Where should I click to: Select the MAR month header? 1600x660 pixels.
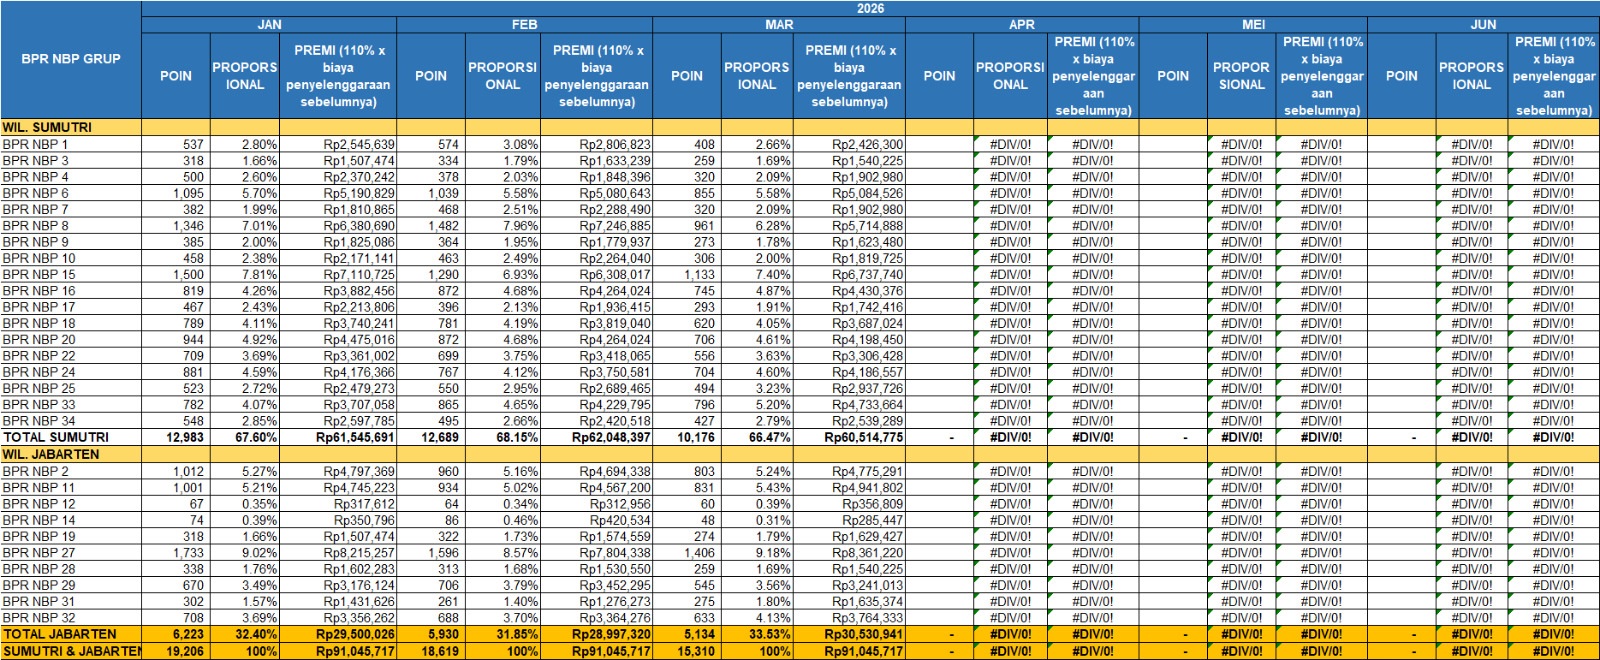779,24
